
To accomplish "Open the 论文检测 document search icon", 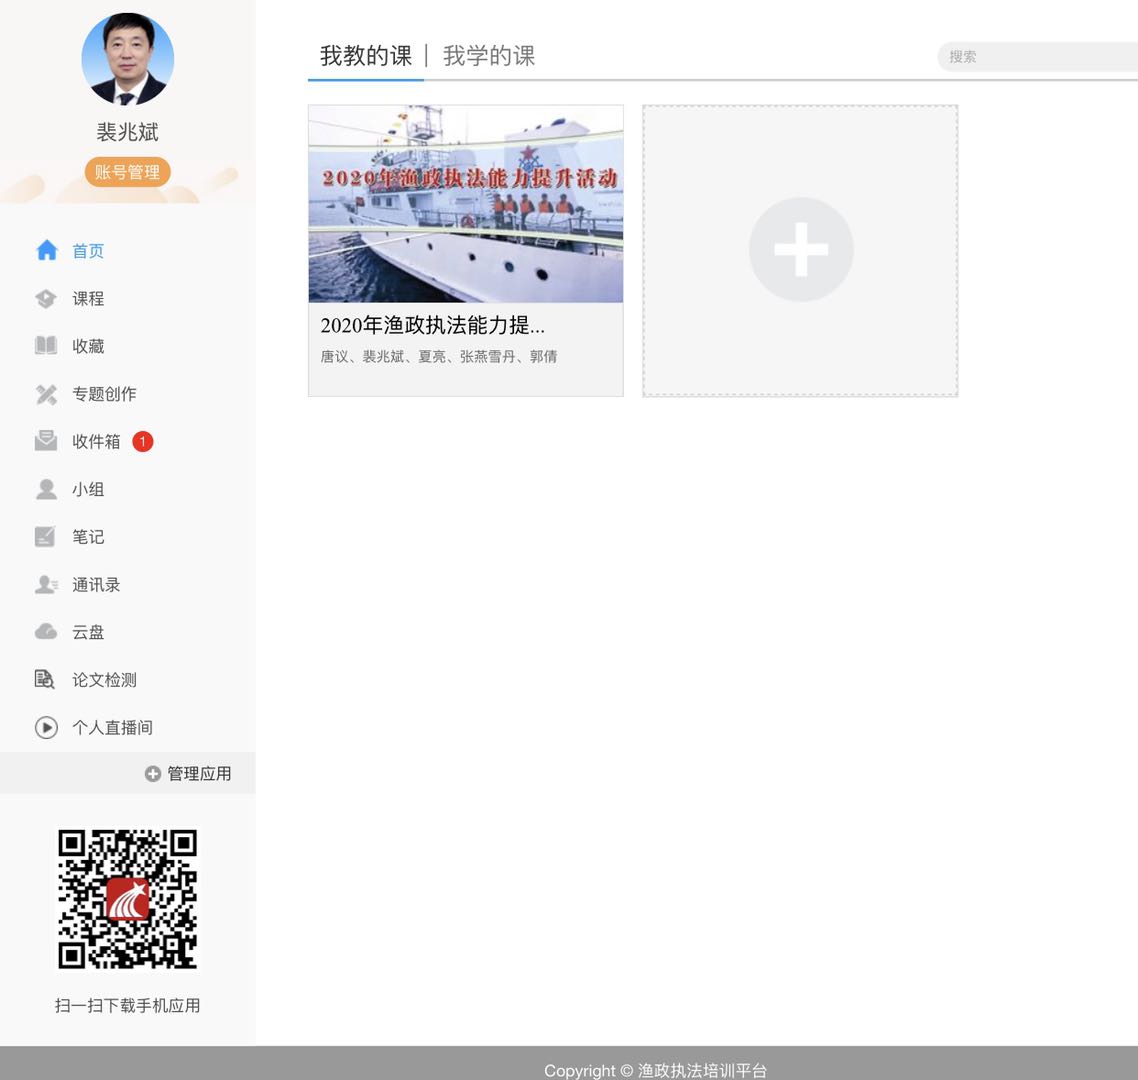I will pyautogui.click(x=46, y=680).
